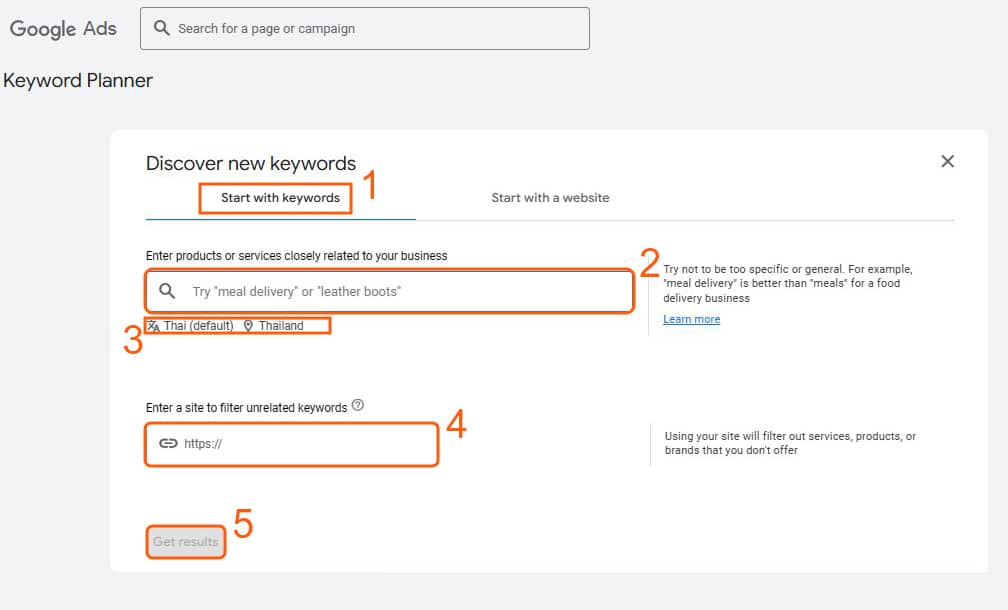This screenshot has width=1008, height=610.
Task: Click the Enter products or services label
Action: (x=296, y=256)
